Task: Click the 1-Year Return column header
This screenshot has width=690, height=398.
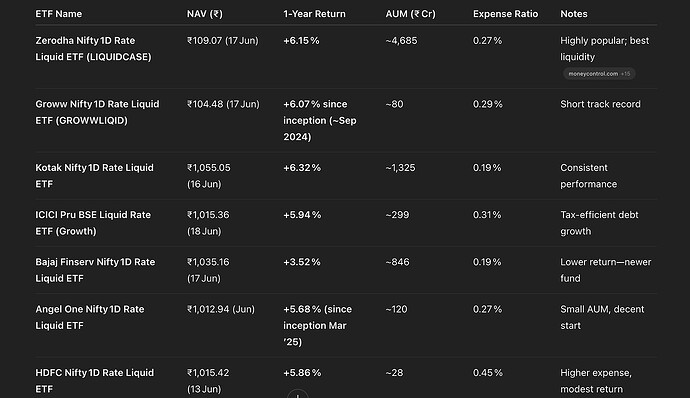Action: click(314, 14)
